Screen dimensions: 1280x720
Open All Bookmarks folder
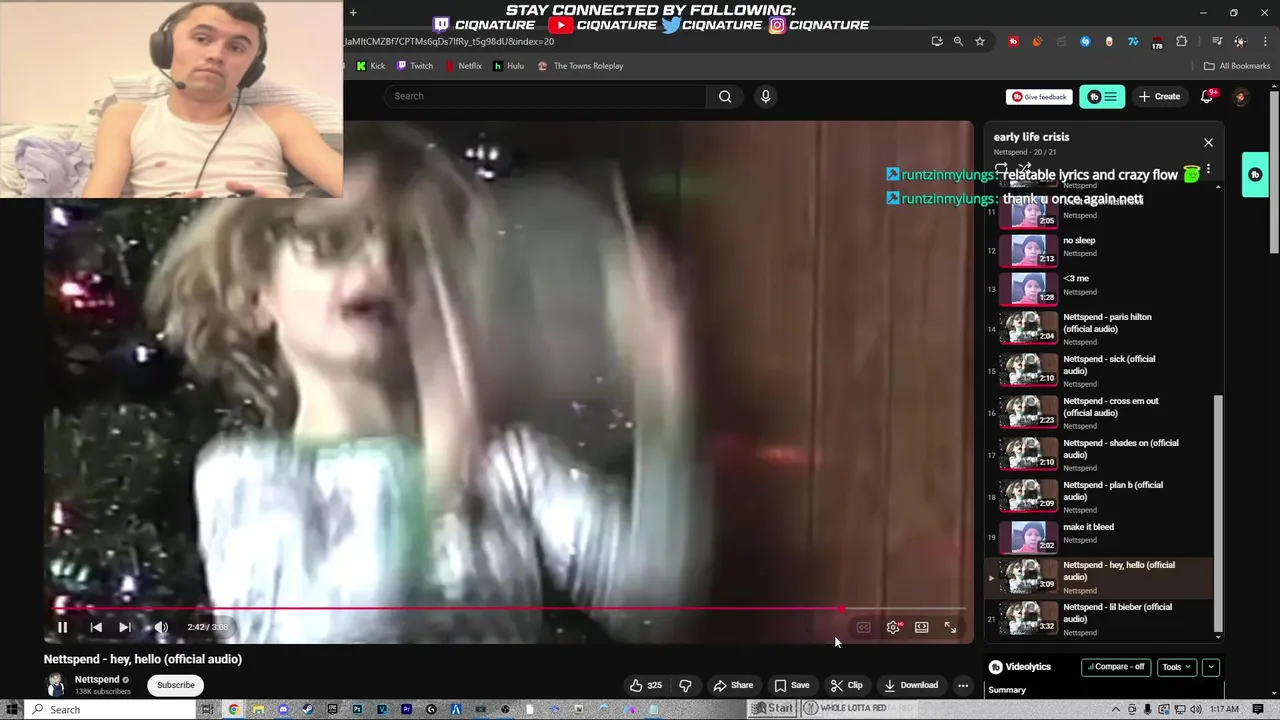click(1237, 66)
